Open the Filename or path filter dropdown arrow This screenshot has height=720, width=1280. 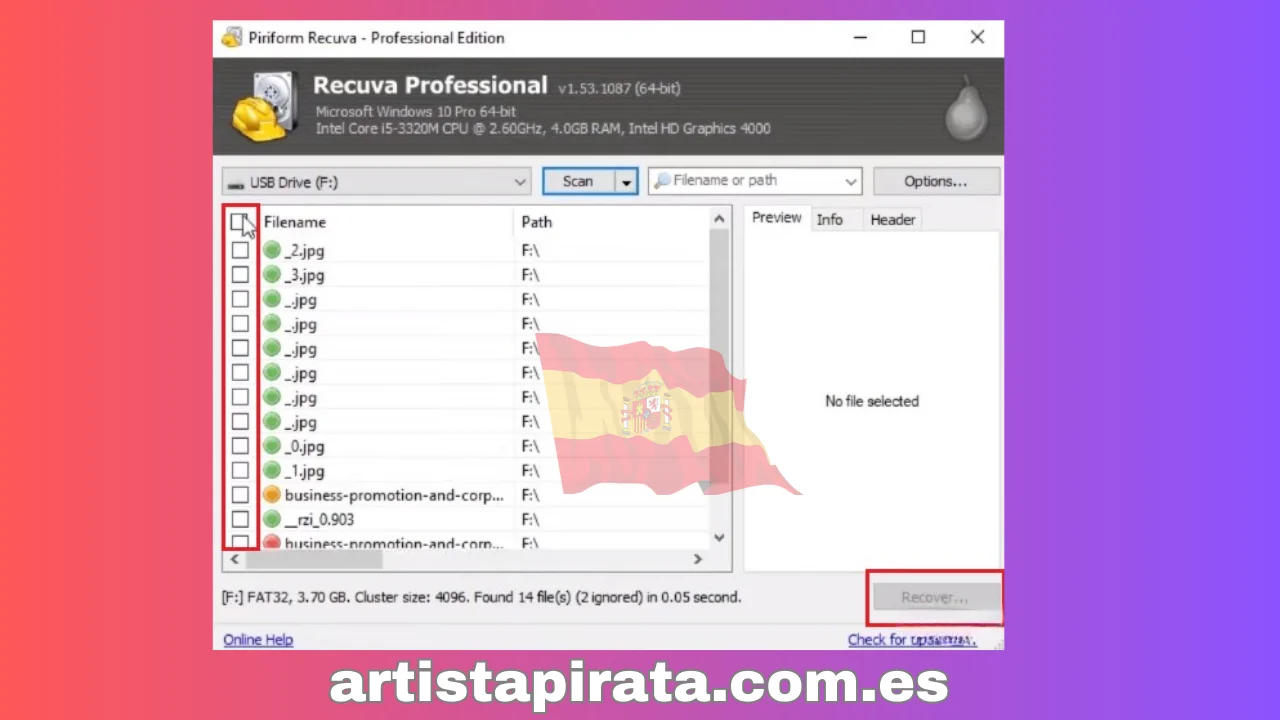pyautogui.click(x=851, y=182)
